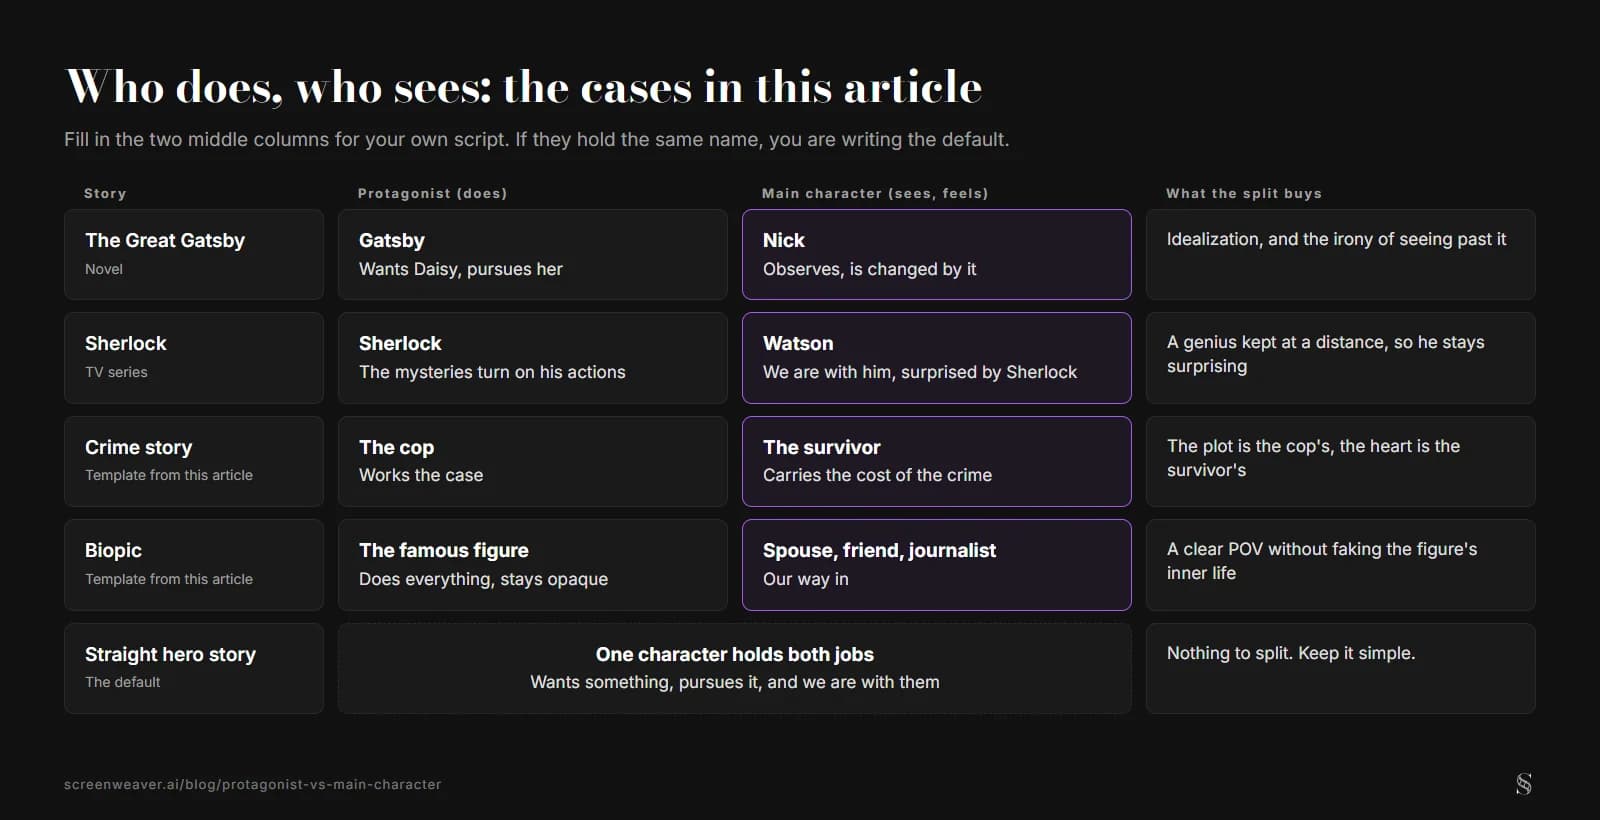Click 'The default' label

123,682
